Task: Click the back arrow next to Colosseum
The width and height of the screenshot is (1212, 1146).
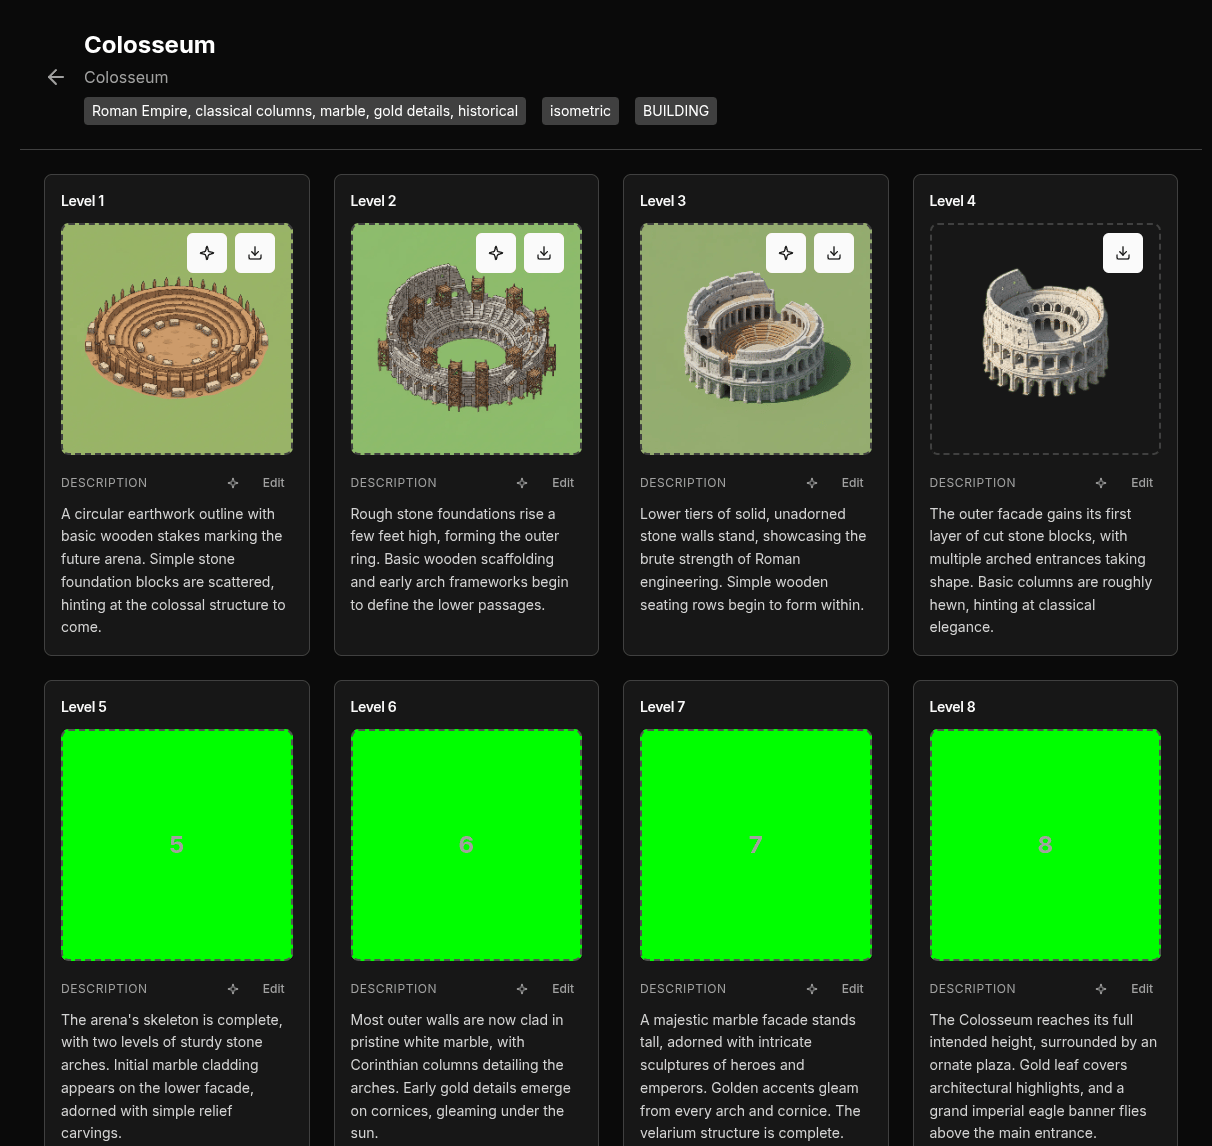Action: coord(56,78)
